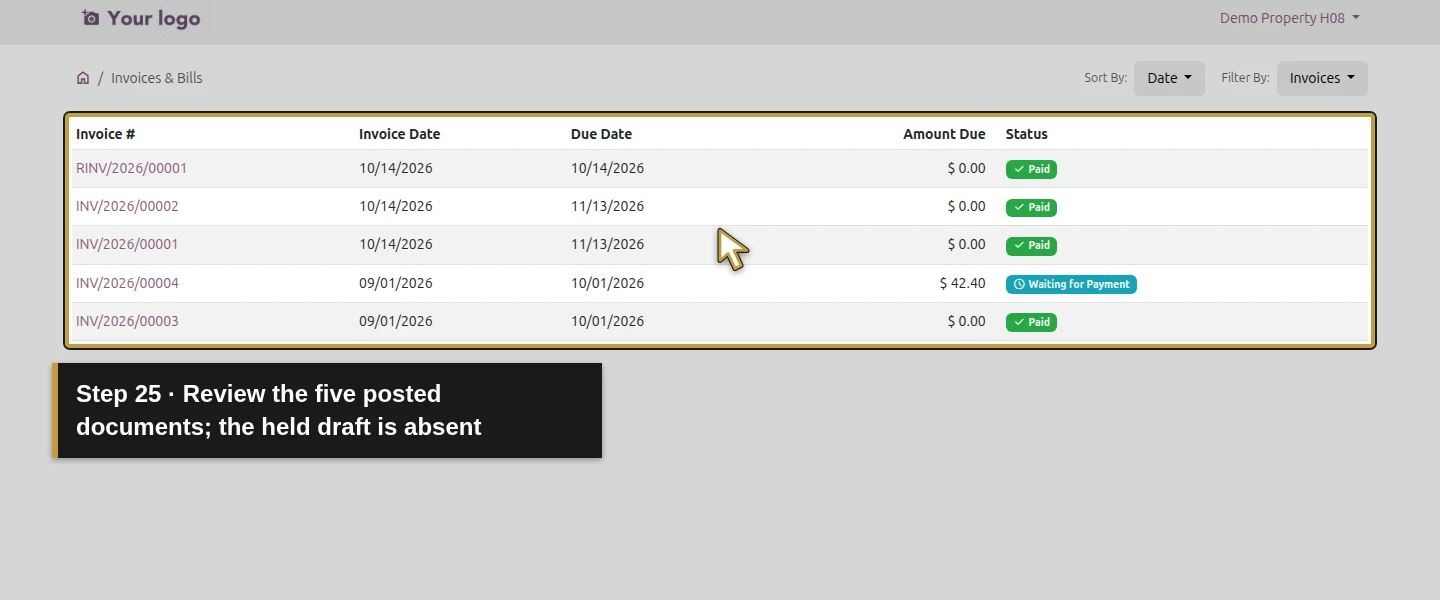This screenshot has height=600, width=1440.
Task: Open invoice INV/2026/00004
Action: [127, 283]
